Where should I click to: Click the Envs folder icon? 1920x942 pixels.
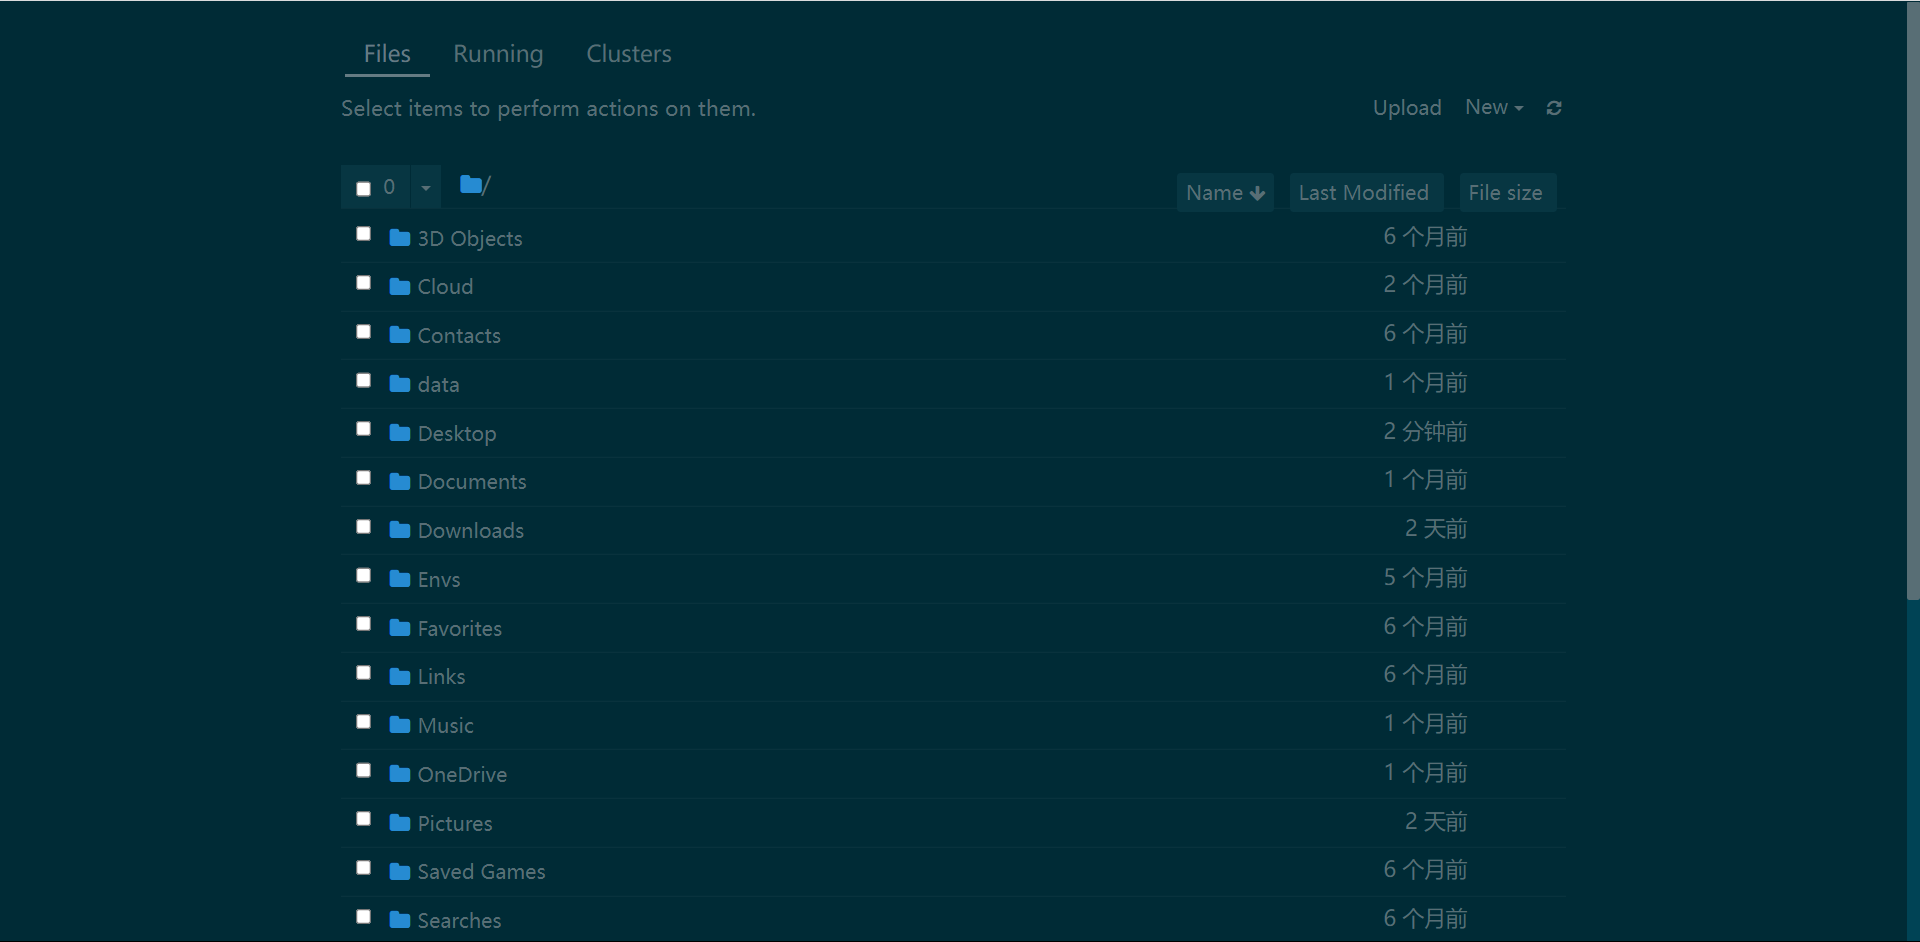[x=400, y=579]
